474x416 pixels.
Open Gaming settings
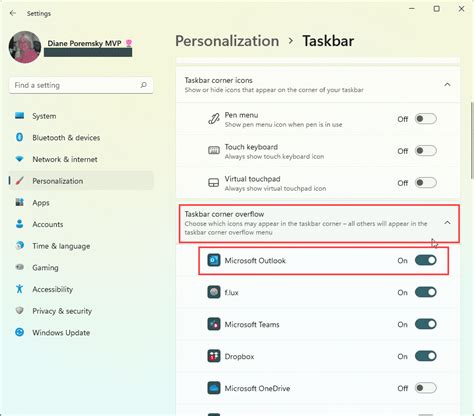[81, 268]
